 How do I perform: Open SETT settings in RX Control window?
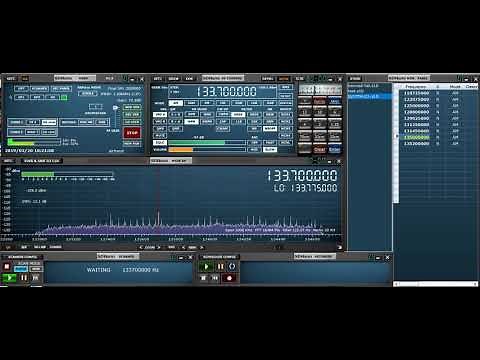tap(157, 79)
